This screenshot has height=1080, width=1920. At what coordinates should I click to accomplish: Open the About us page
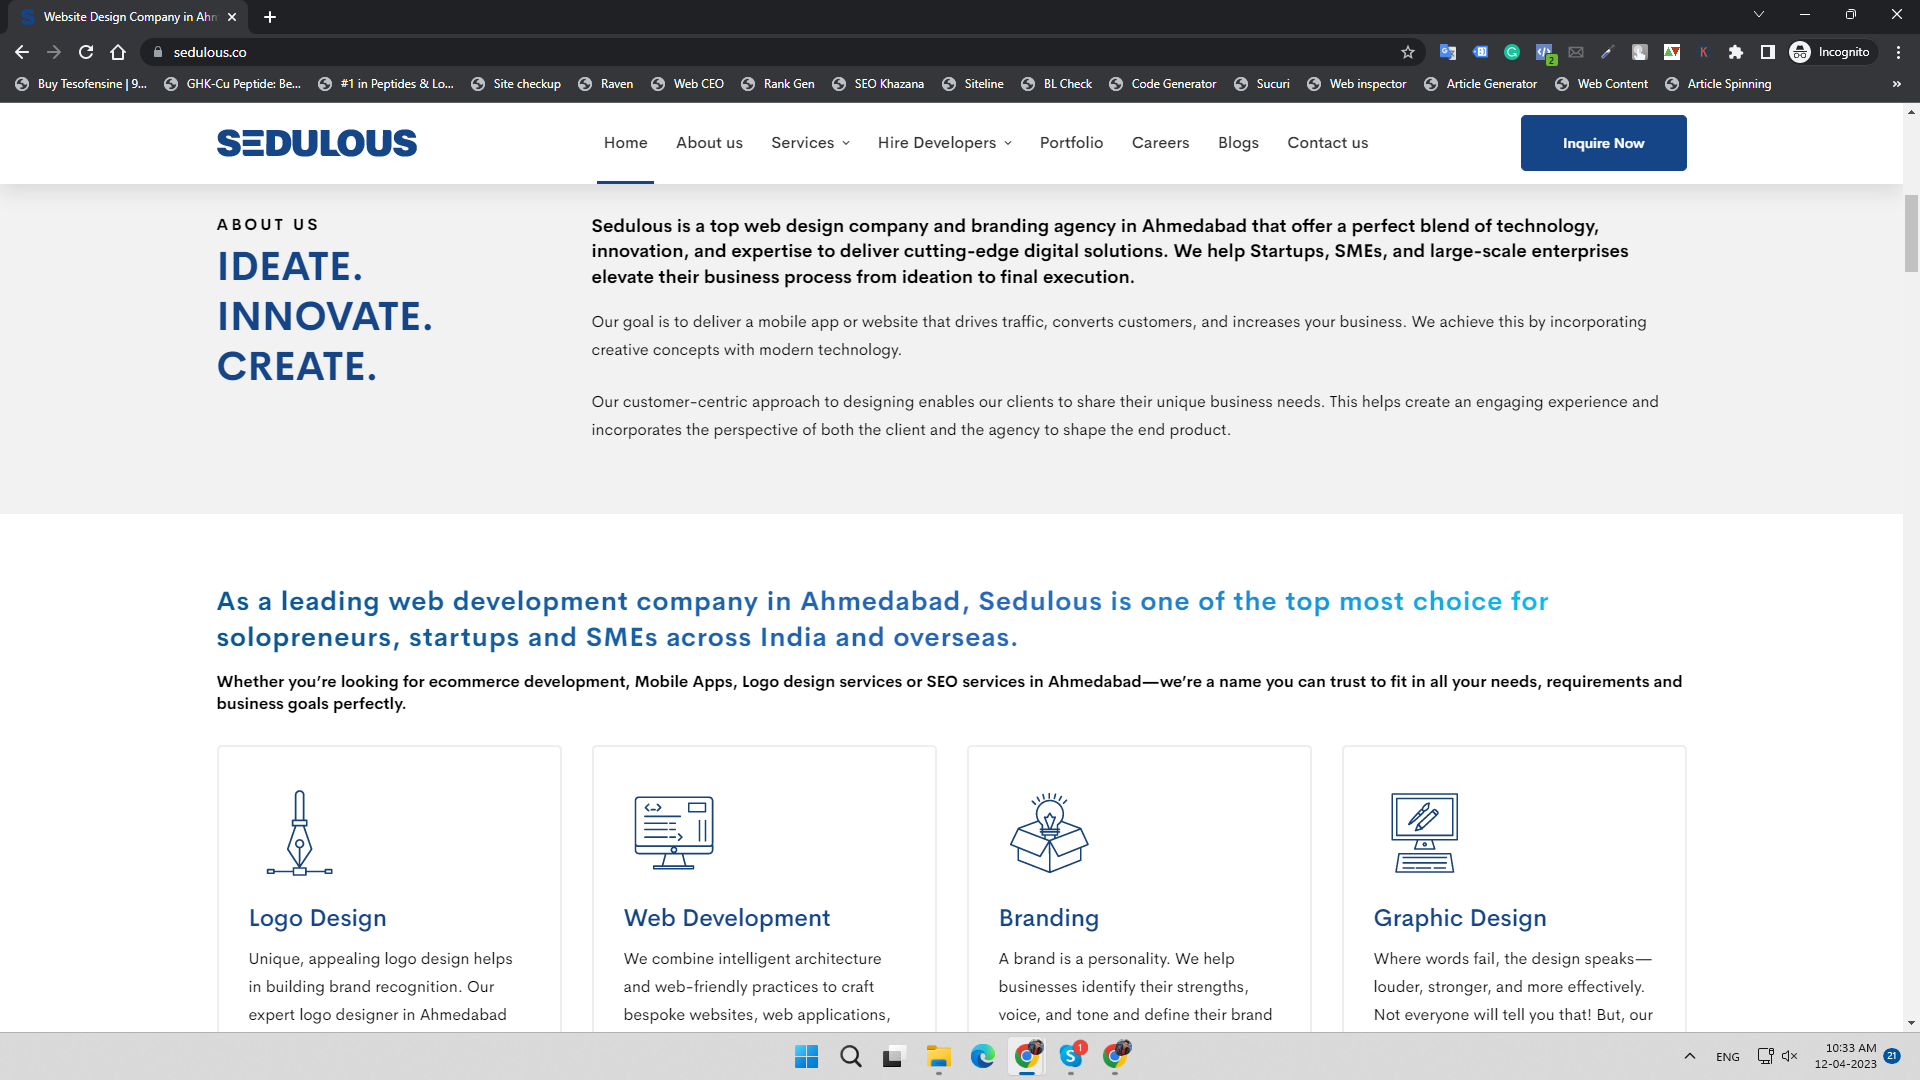coord(709,143)
